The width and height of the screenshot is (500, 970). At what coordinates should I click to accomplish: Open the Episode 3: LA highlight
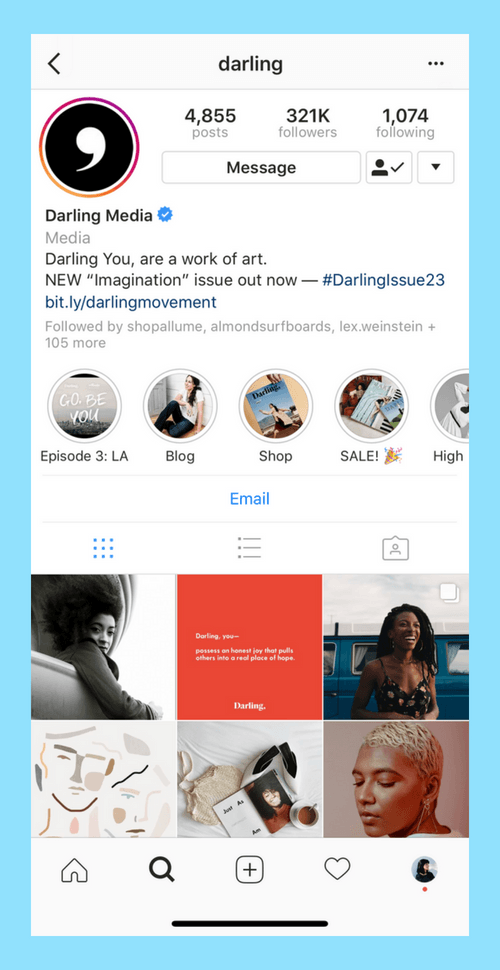[85, 406]
